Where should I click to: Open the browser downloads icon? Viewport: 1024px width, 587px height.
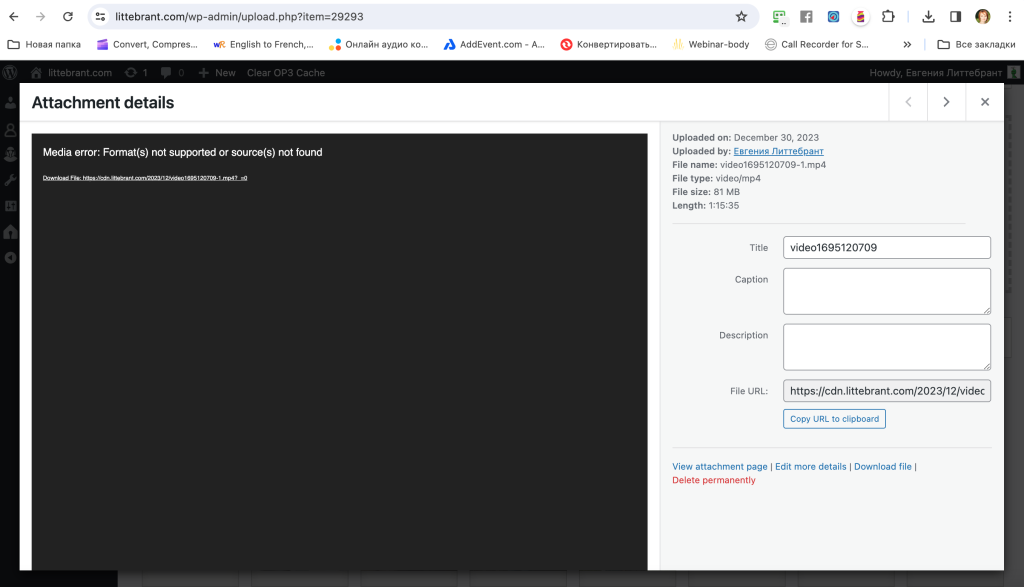coord(928,17)
